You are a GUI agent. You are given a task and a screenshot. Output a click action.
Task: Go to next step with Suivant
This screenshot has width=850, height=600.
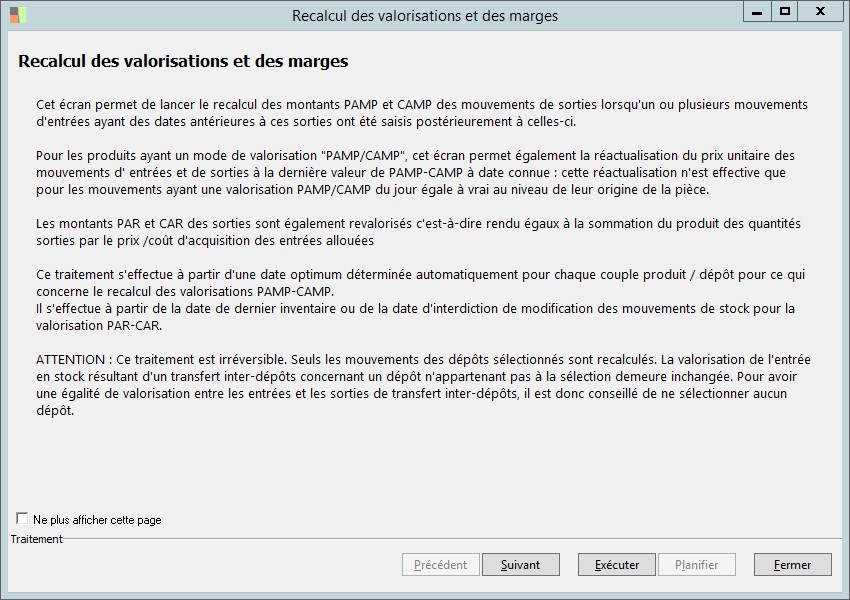click(520, 565)
